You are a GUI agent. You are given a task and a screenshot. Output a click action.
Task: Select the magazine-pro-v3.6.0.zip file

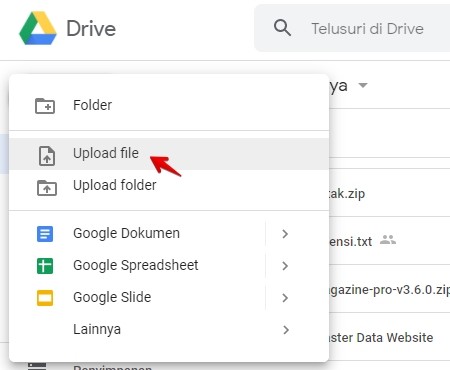coord(389,289)
